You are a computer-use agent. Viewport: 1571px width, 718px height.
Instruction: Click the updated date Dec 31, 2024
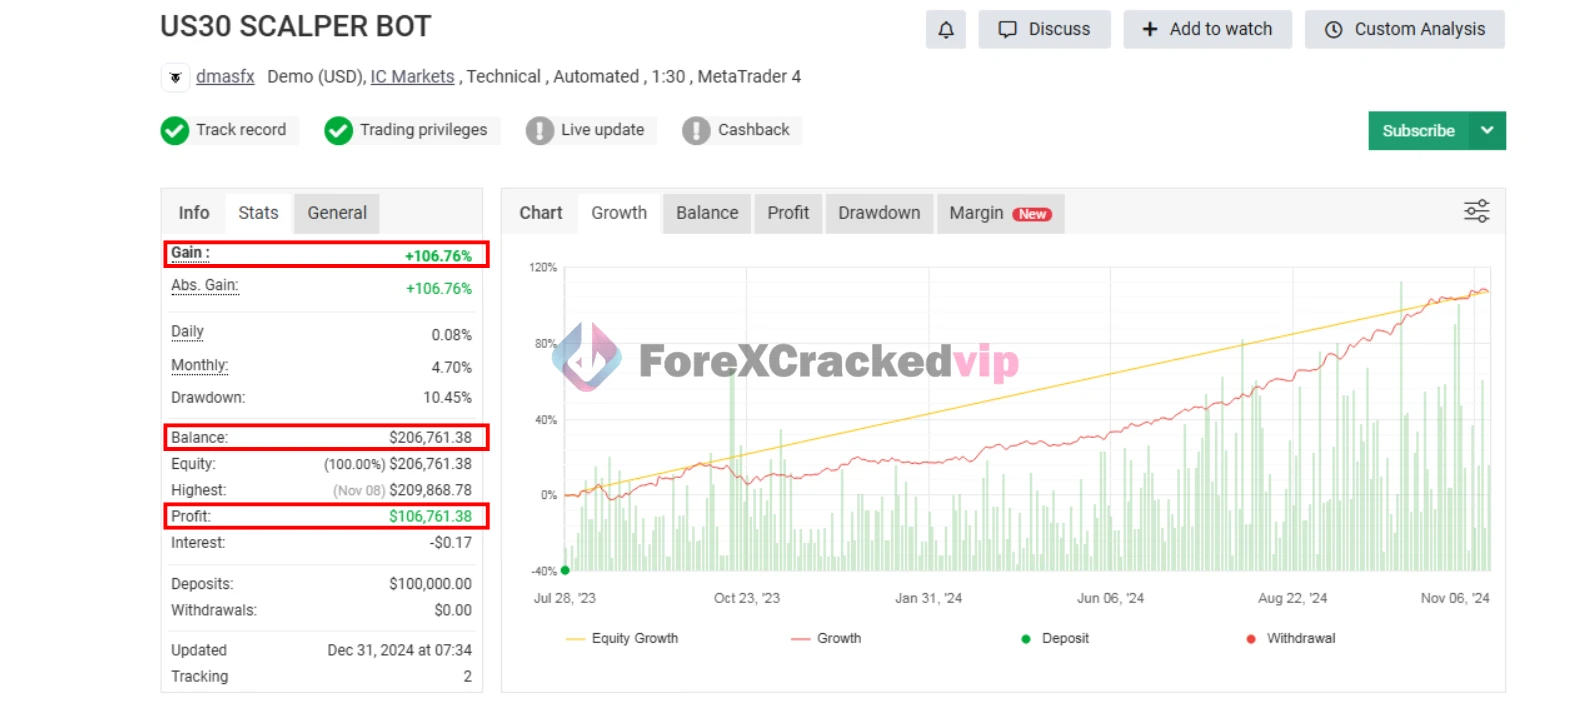(399, 650)
